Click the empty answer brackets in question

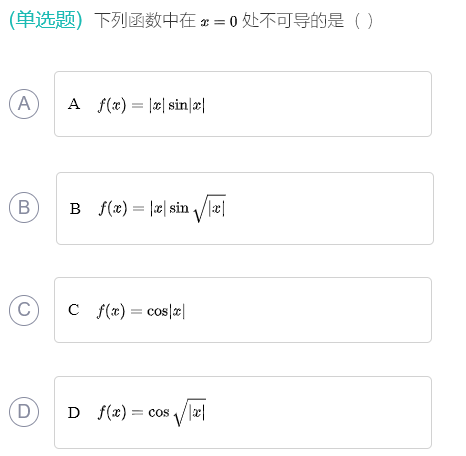[x=364, y=21]
